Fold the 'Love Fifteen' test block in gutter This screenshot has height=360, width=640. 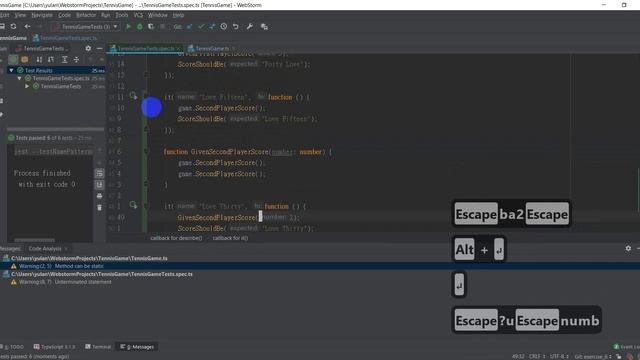(x=146, y=97)
